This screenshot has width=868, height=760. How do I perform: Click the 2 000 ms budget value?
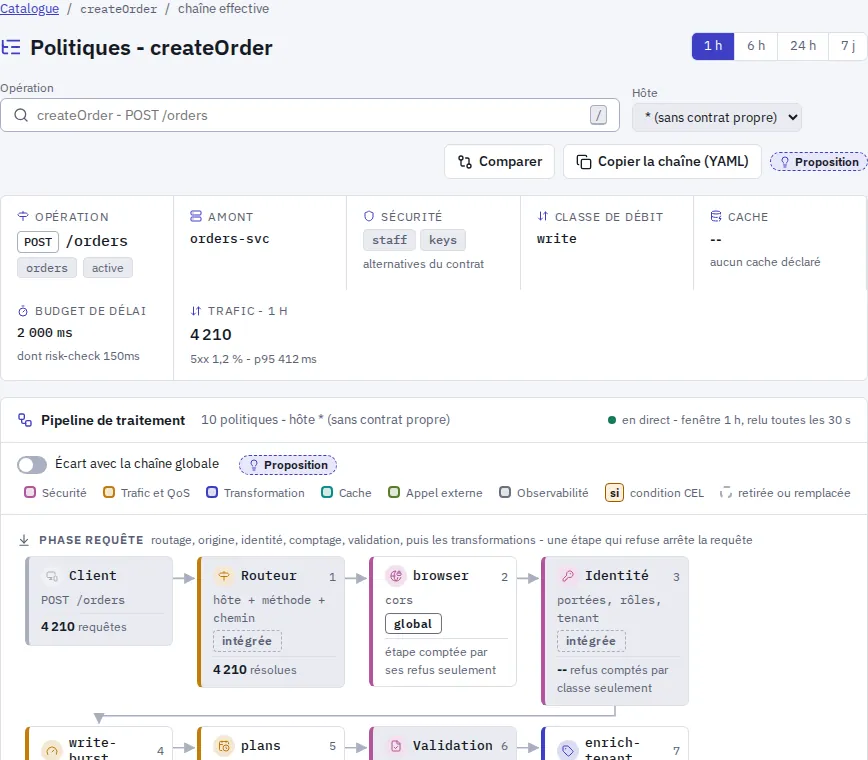tap(45, 333)
